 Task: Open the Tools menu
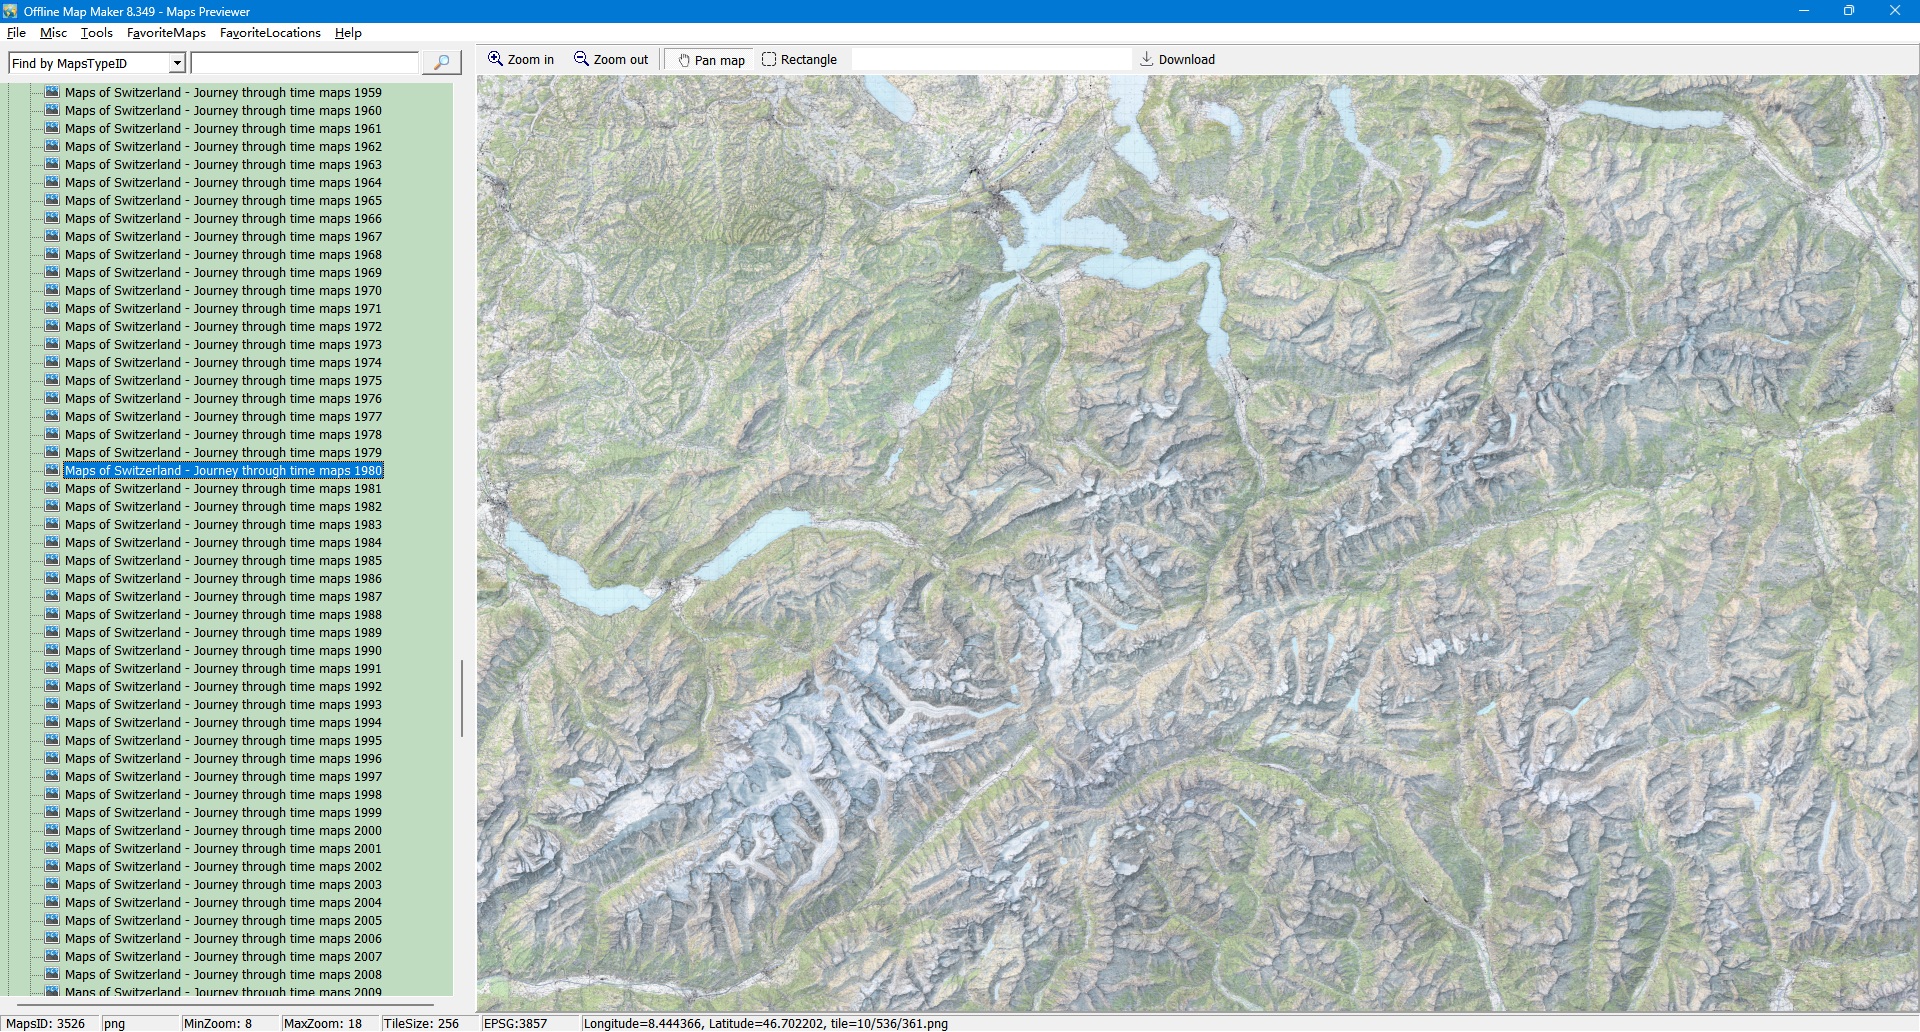[x=96, y=33]
